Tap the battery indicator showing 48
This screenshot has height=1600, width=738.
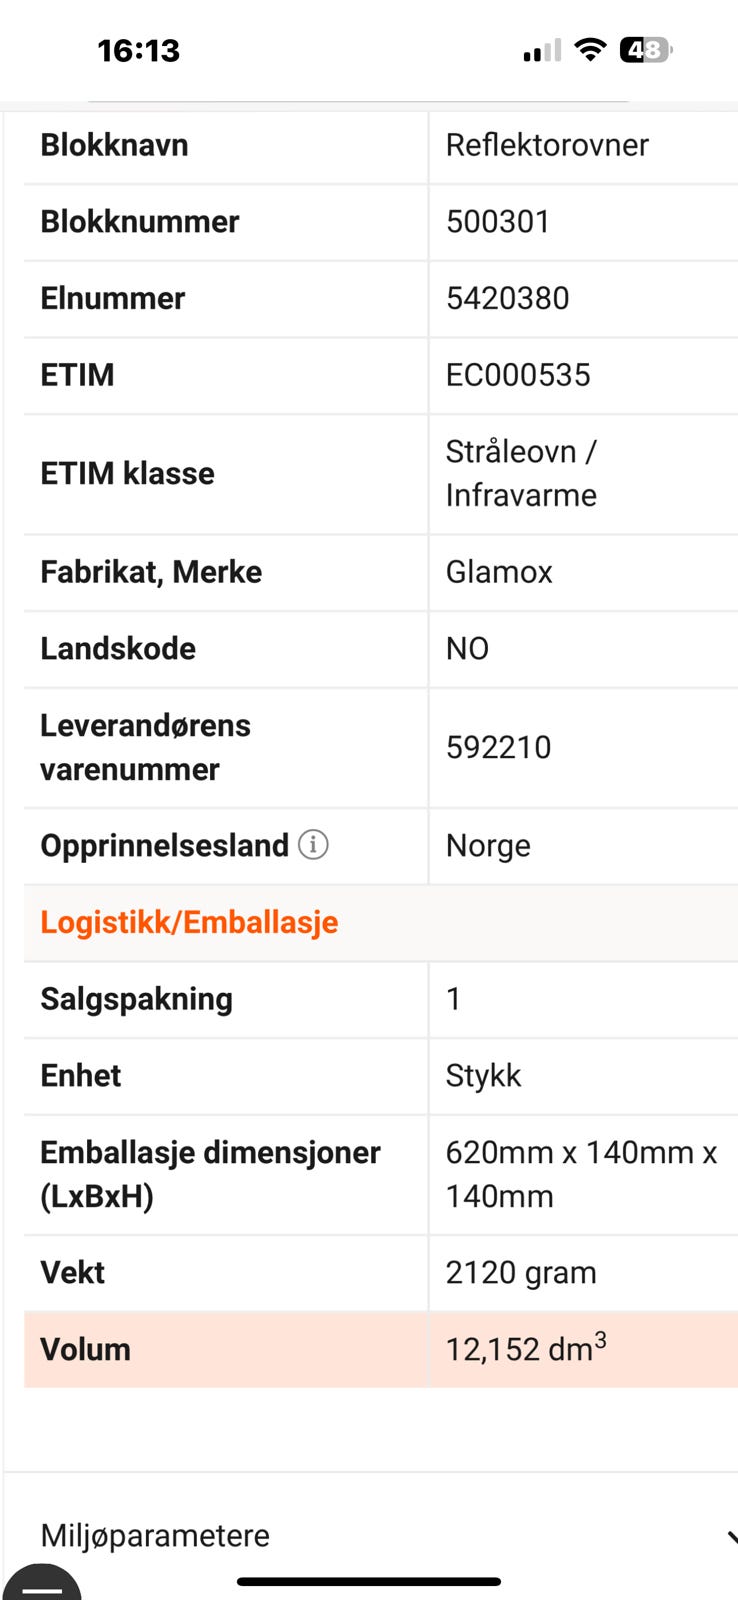click(646, 50)
